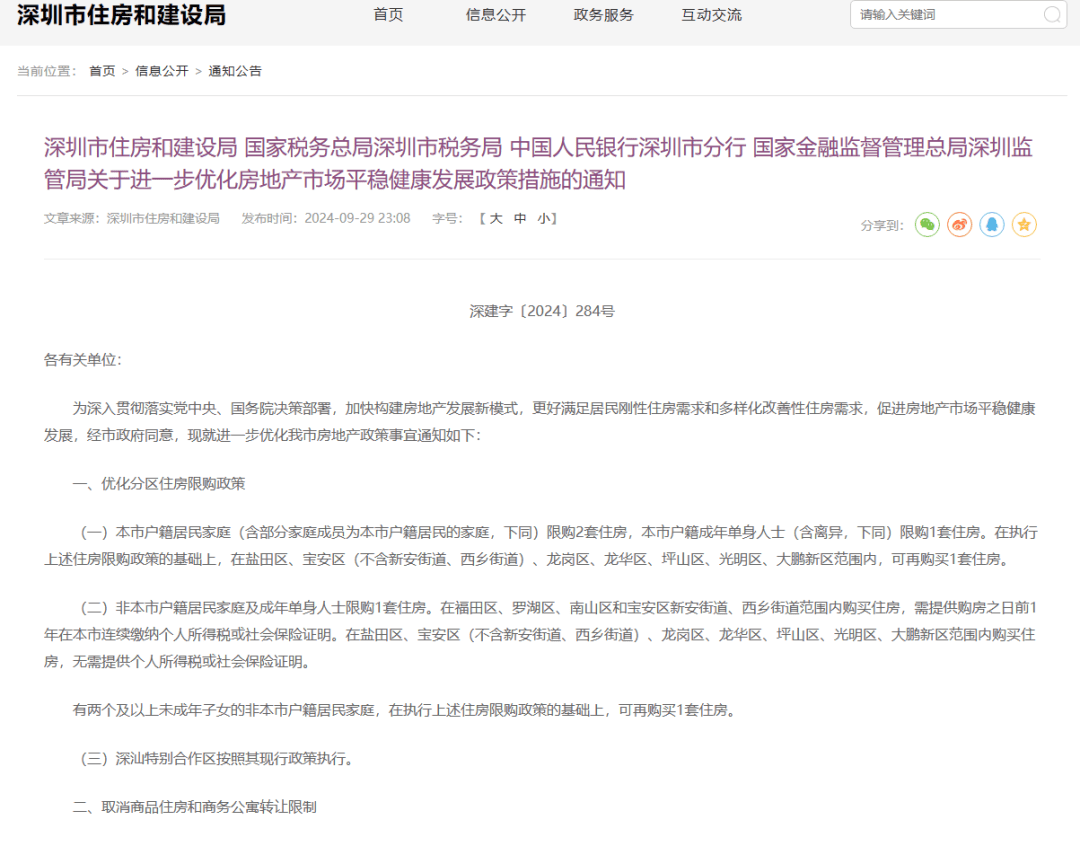This screenshot has height=846, width=1080.
Task: Go to 首页 in breadcrumb
Action: pyautogui.click(x=102, y=71)
